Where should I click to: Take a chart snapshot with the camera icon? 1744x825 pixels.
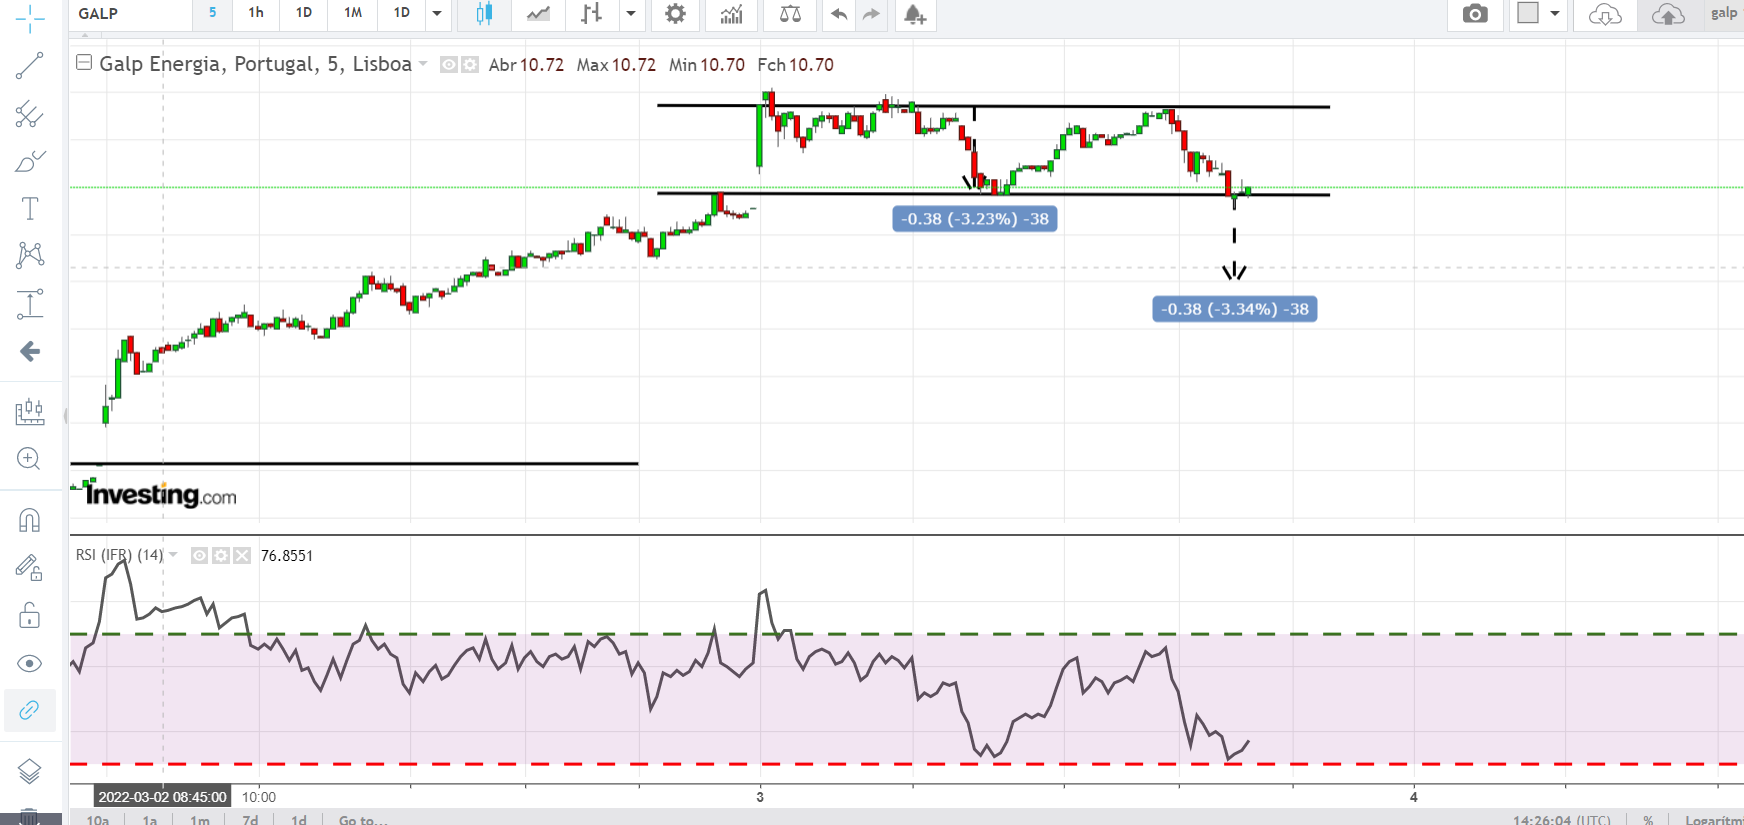point(1475,14)
